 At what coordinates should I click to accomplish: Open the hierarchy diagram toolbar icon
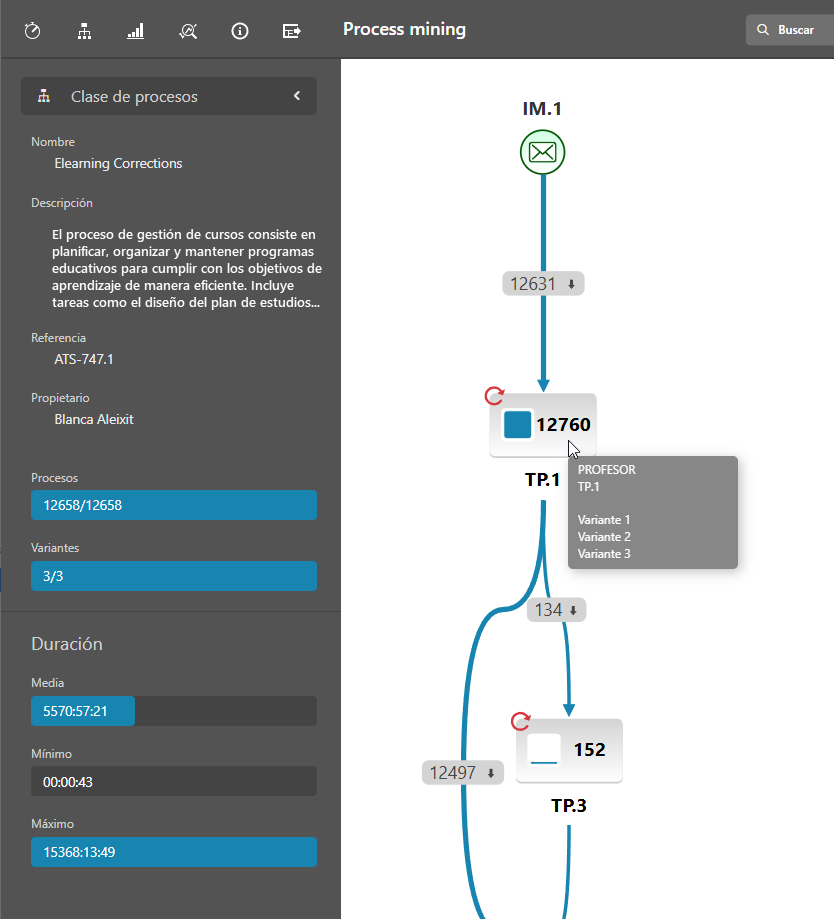[x=84, y=31]
